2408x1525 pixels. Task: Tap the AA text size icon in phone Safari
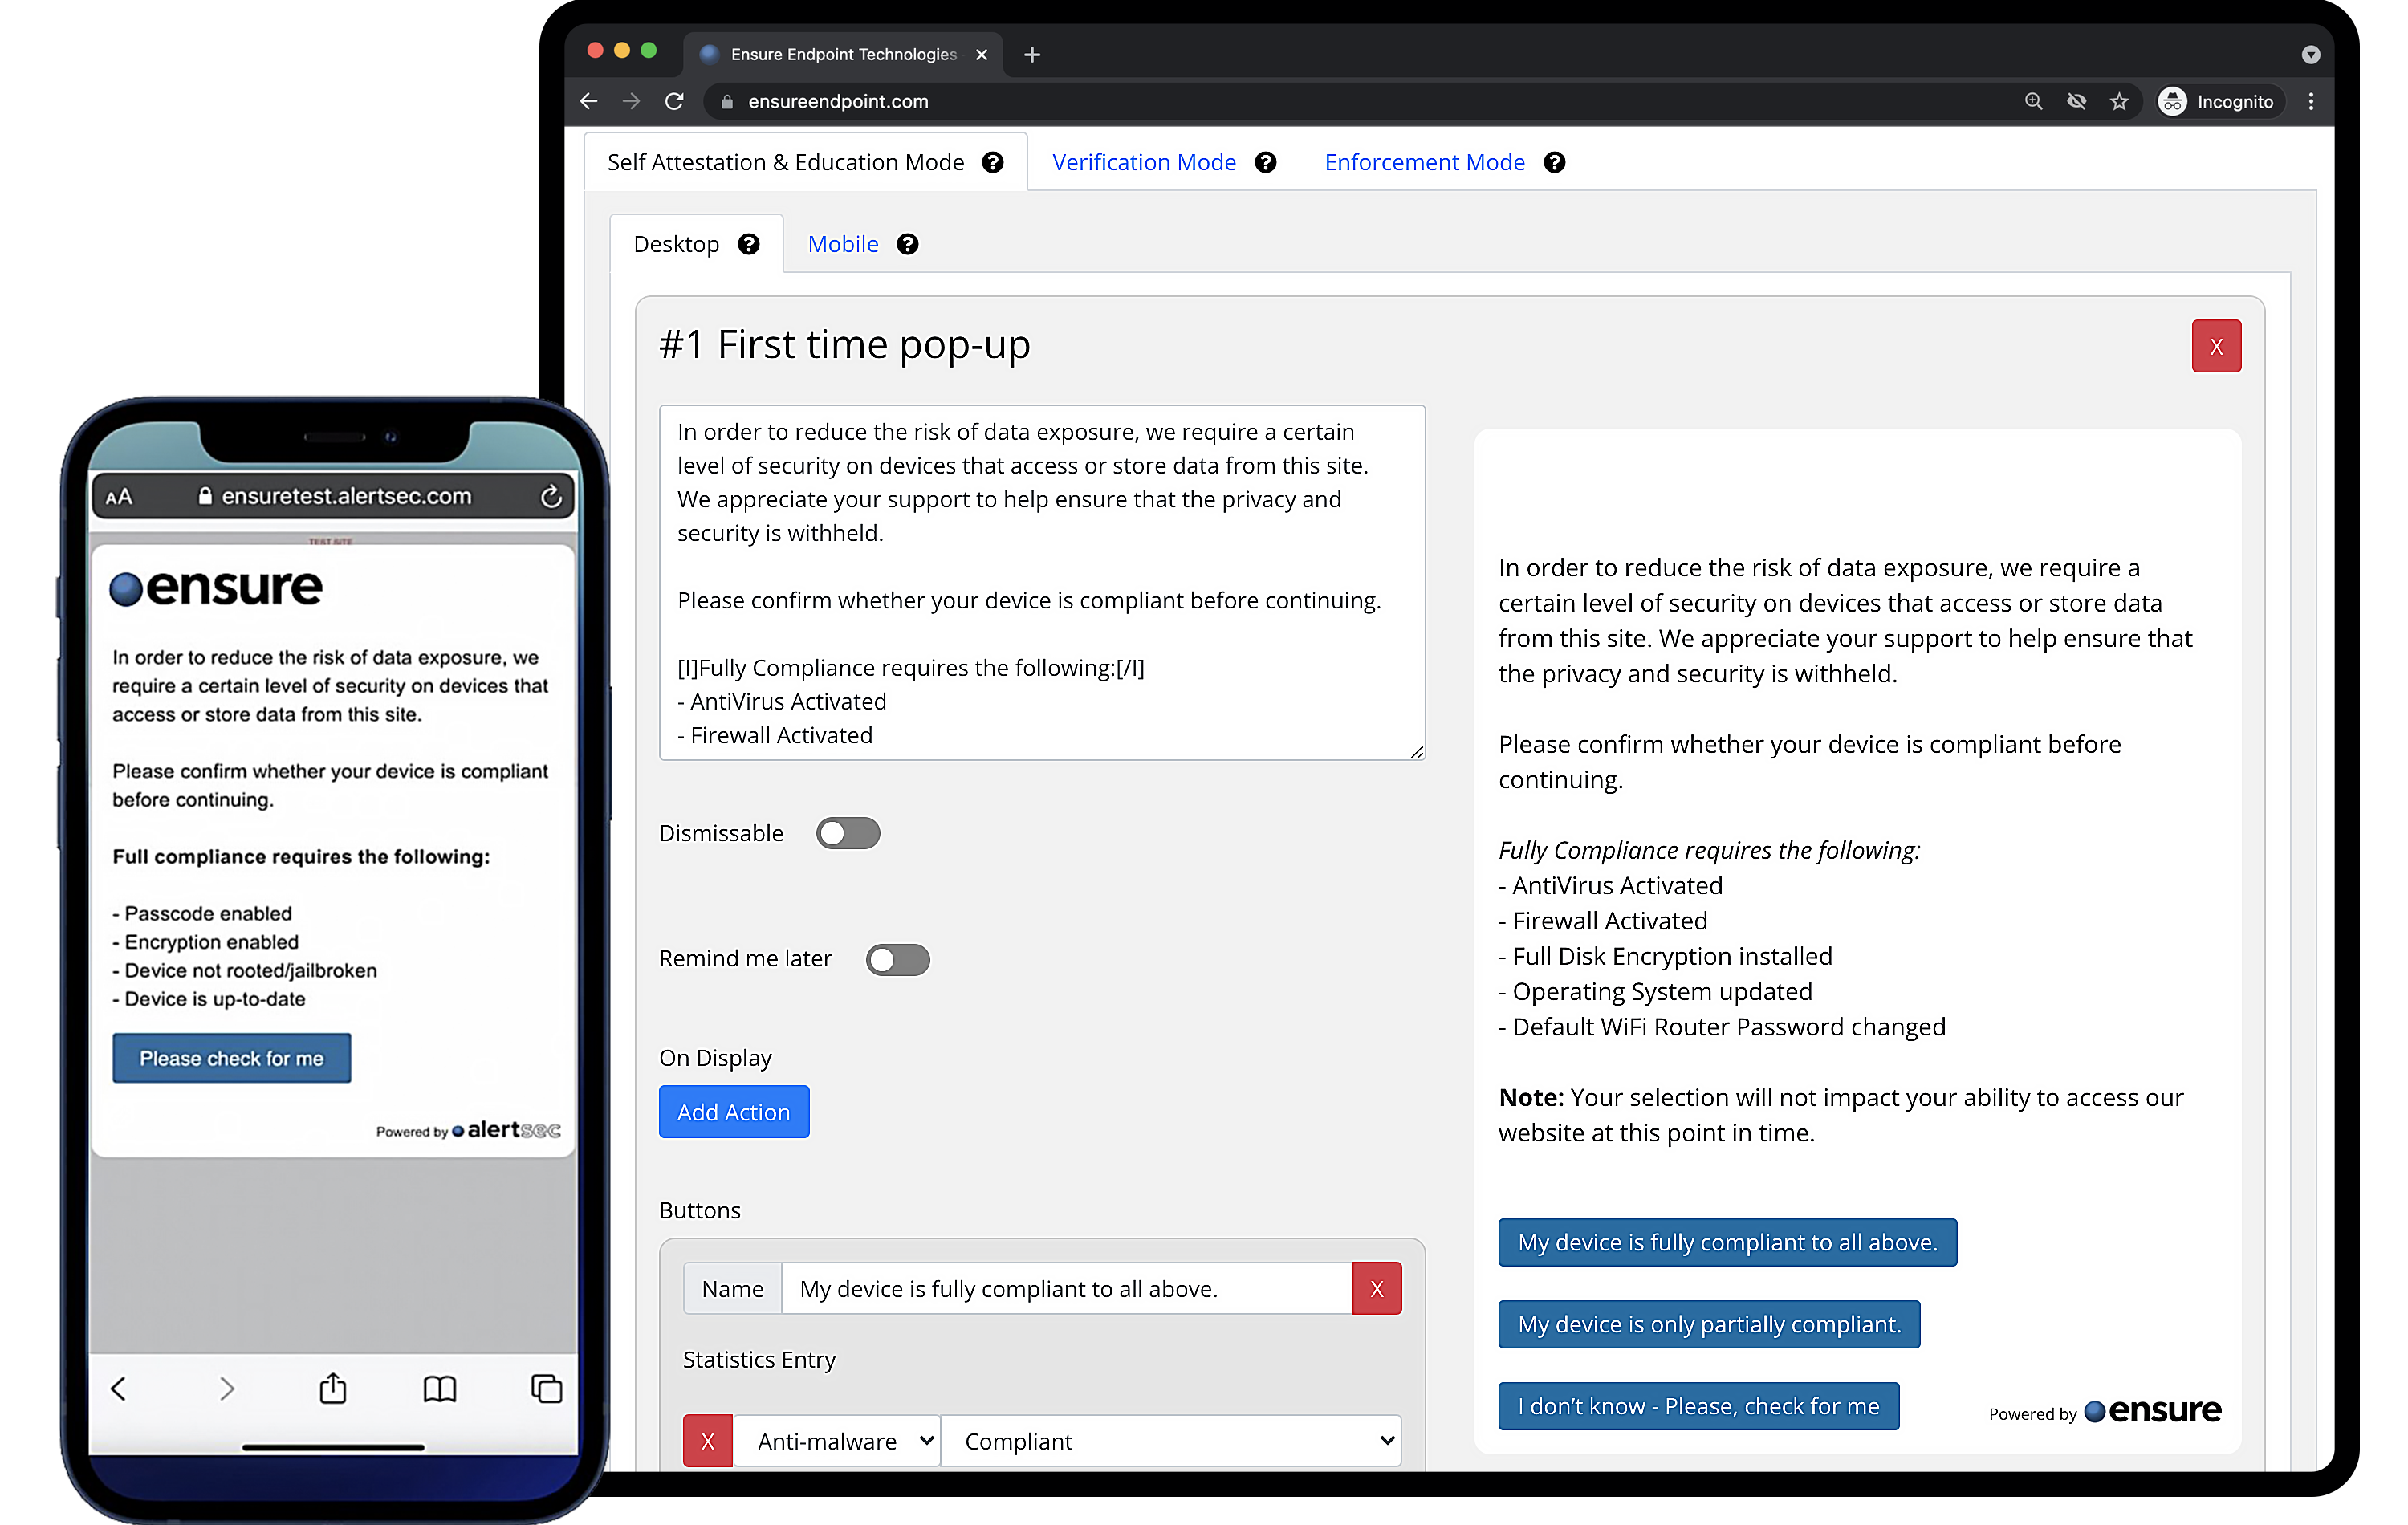pos(119,496)
